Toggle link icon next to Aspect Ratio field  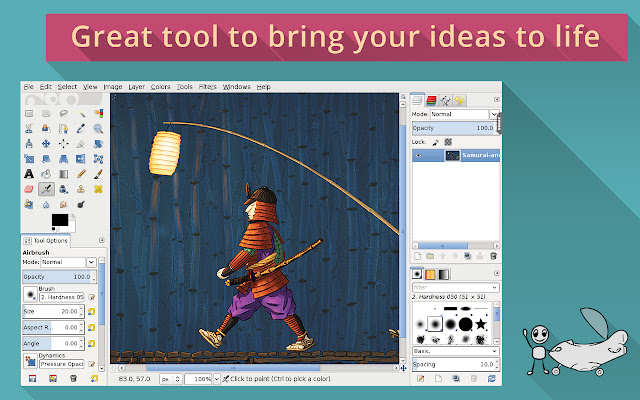[91, 327]
